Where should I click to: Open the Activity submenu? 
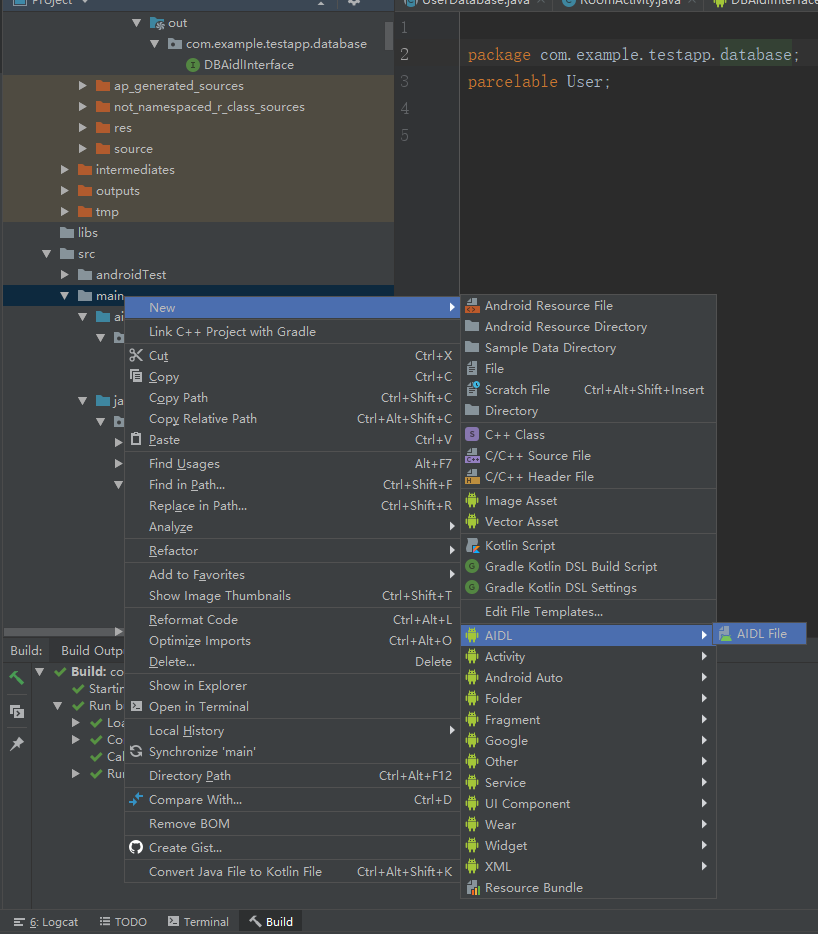point(589,656)
